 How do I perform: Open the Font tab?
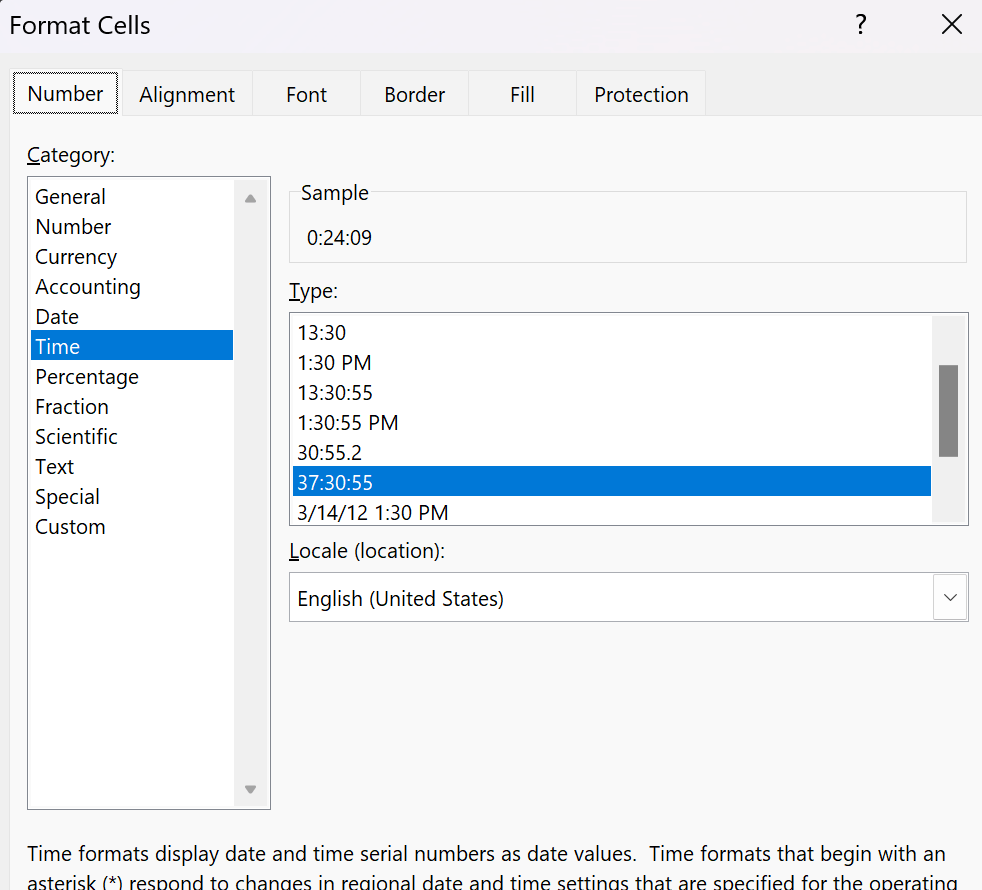pyautogui.click(x=306, y=95)
